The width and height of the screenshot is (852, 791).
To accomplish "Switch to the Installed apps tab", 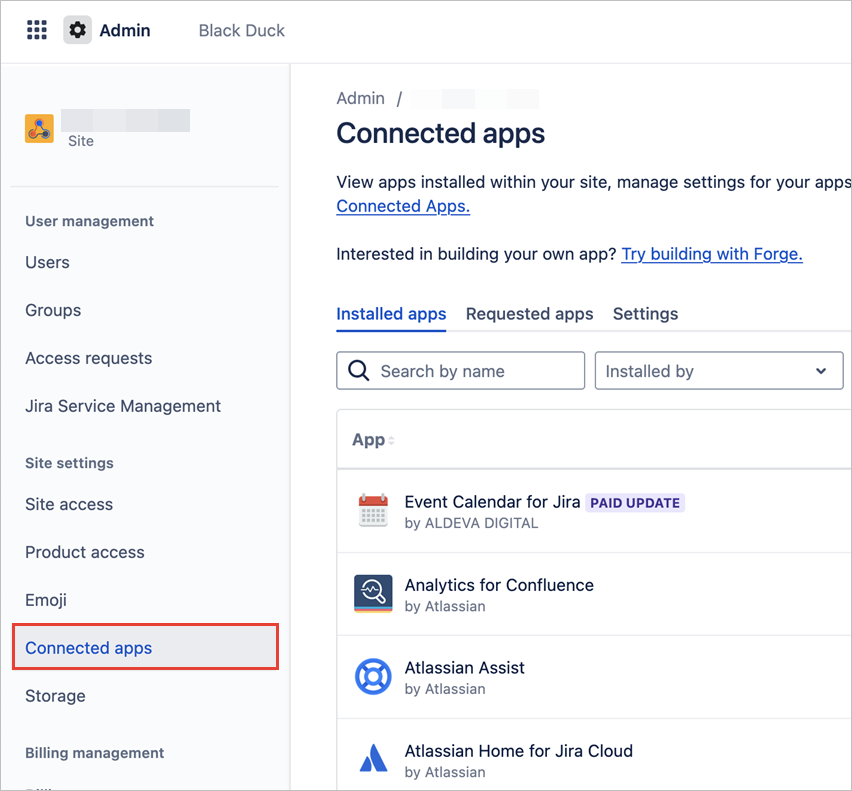I will pyautogui.click(x=391, y=314).
